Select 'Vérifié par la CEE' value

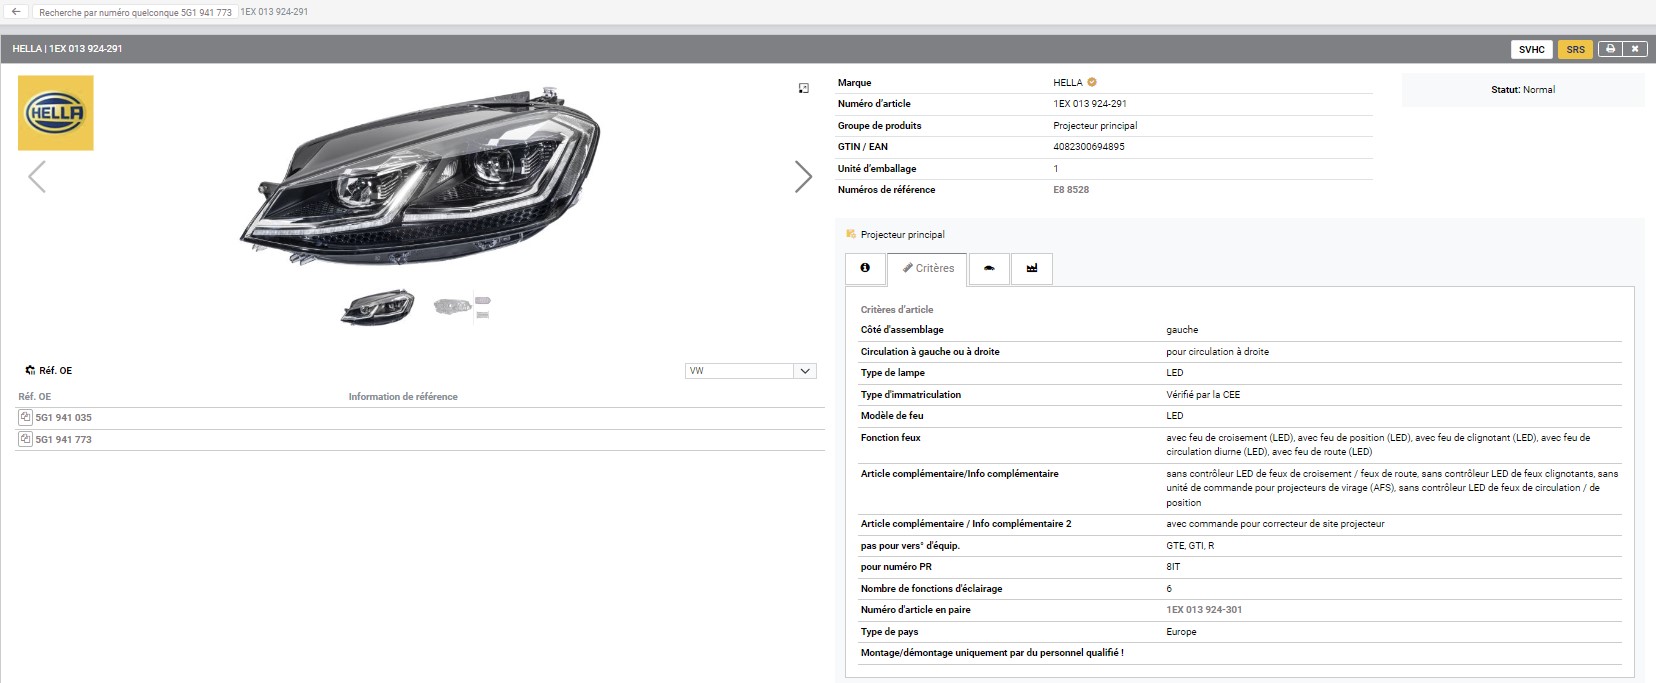(x=1203, y=395)
